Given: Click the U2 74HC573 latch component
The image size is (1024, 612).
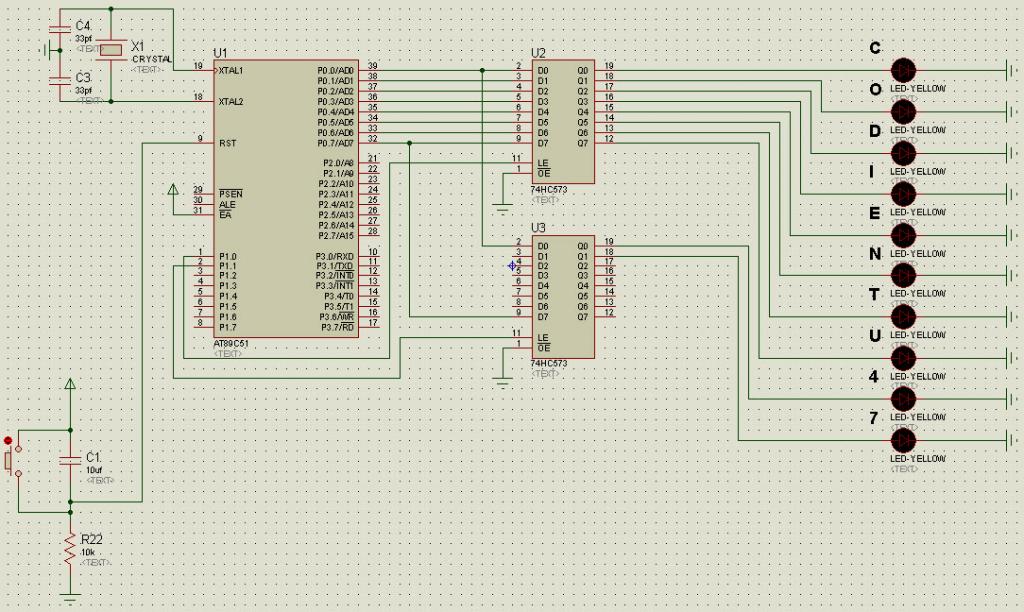Looking at the screenshot, I should tap(563, 121).
